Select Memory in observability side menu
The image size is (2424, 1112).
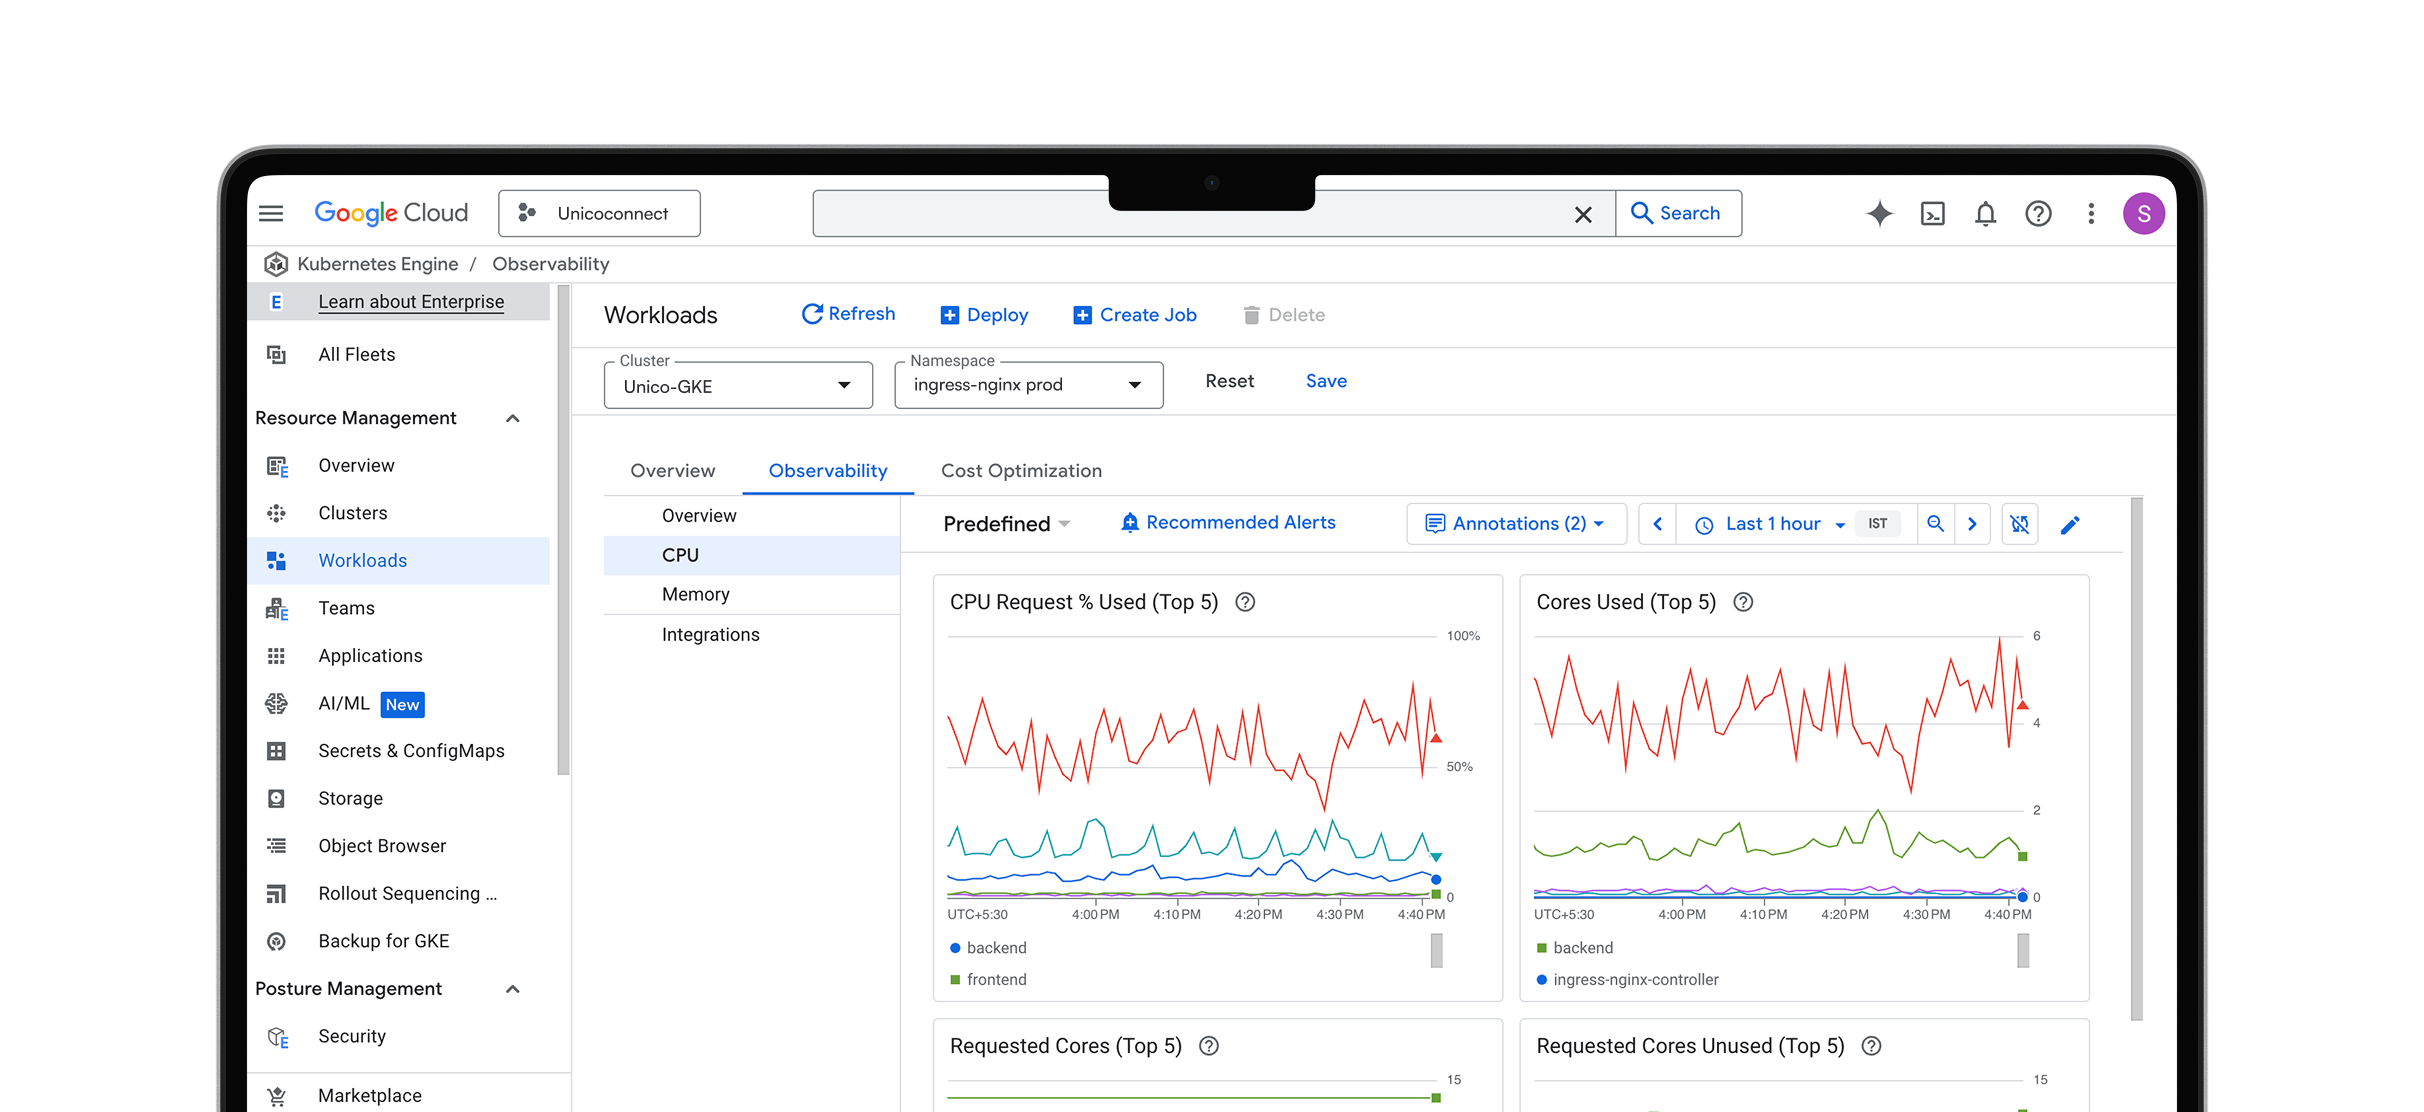pos(696,594)
